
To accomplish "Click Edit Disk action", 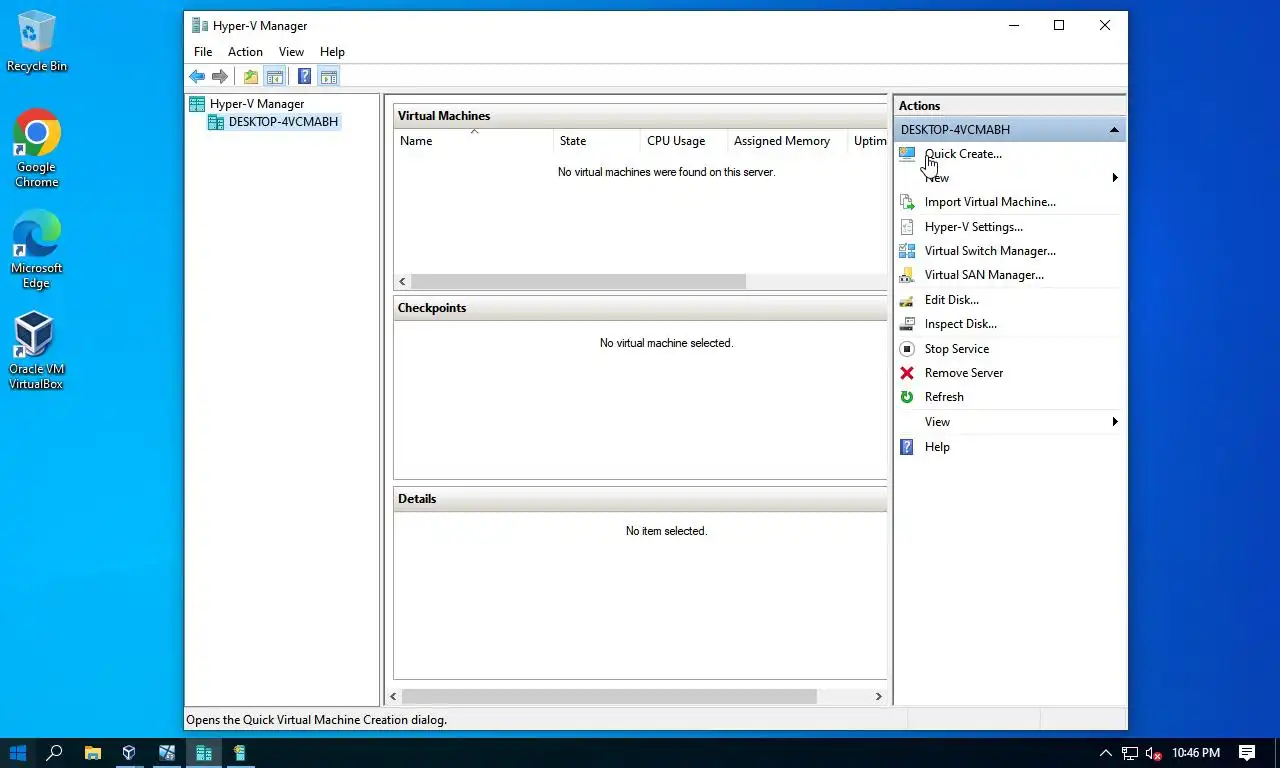I will point(952,300).
